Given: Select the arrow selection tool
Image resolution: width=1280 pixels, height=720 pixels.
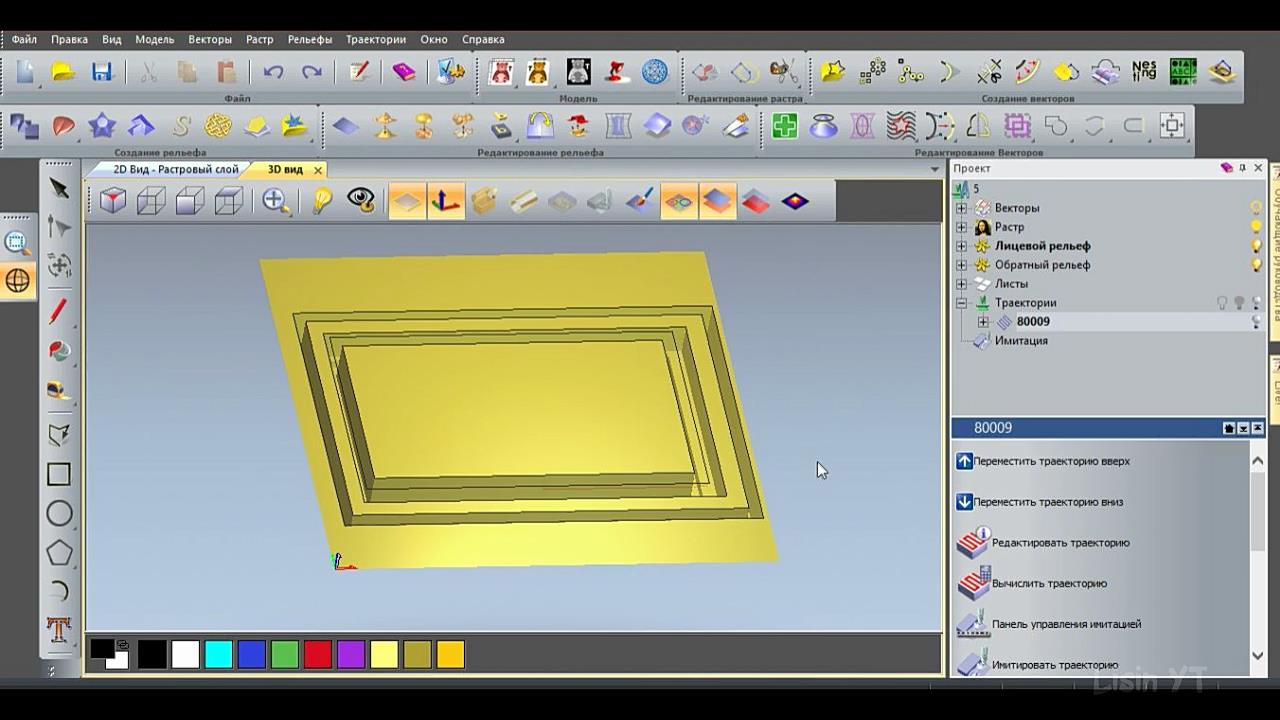Looking at the screenshot, I should pos(59,189).
